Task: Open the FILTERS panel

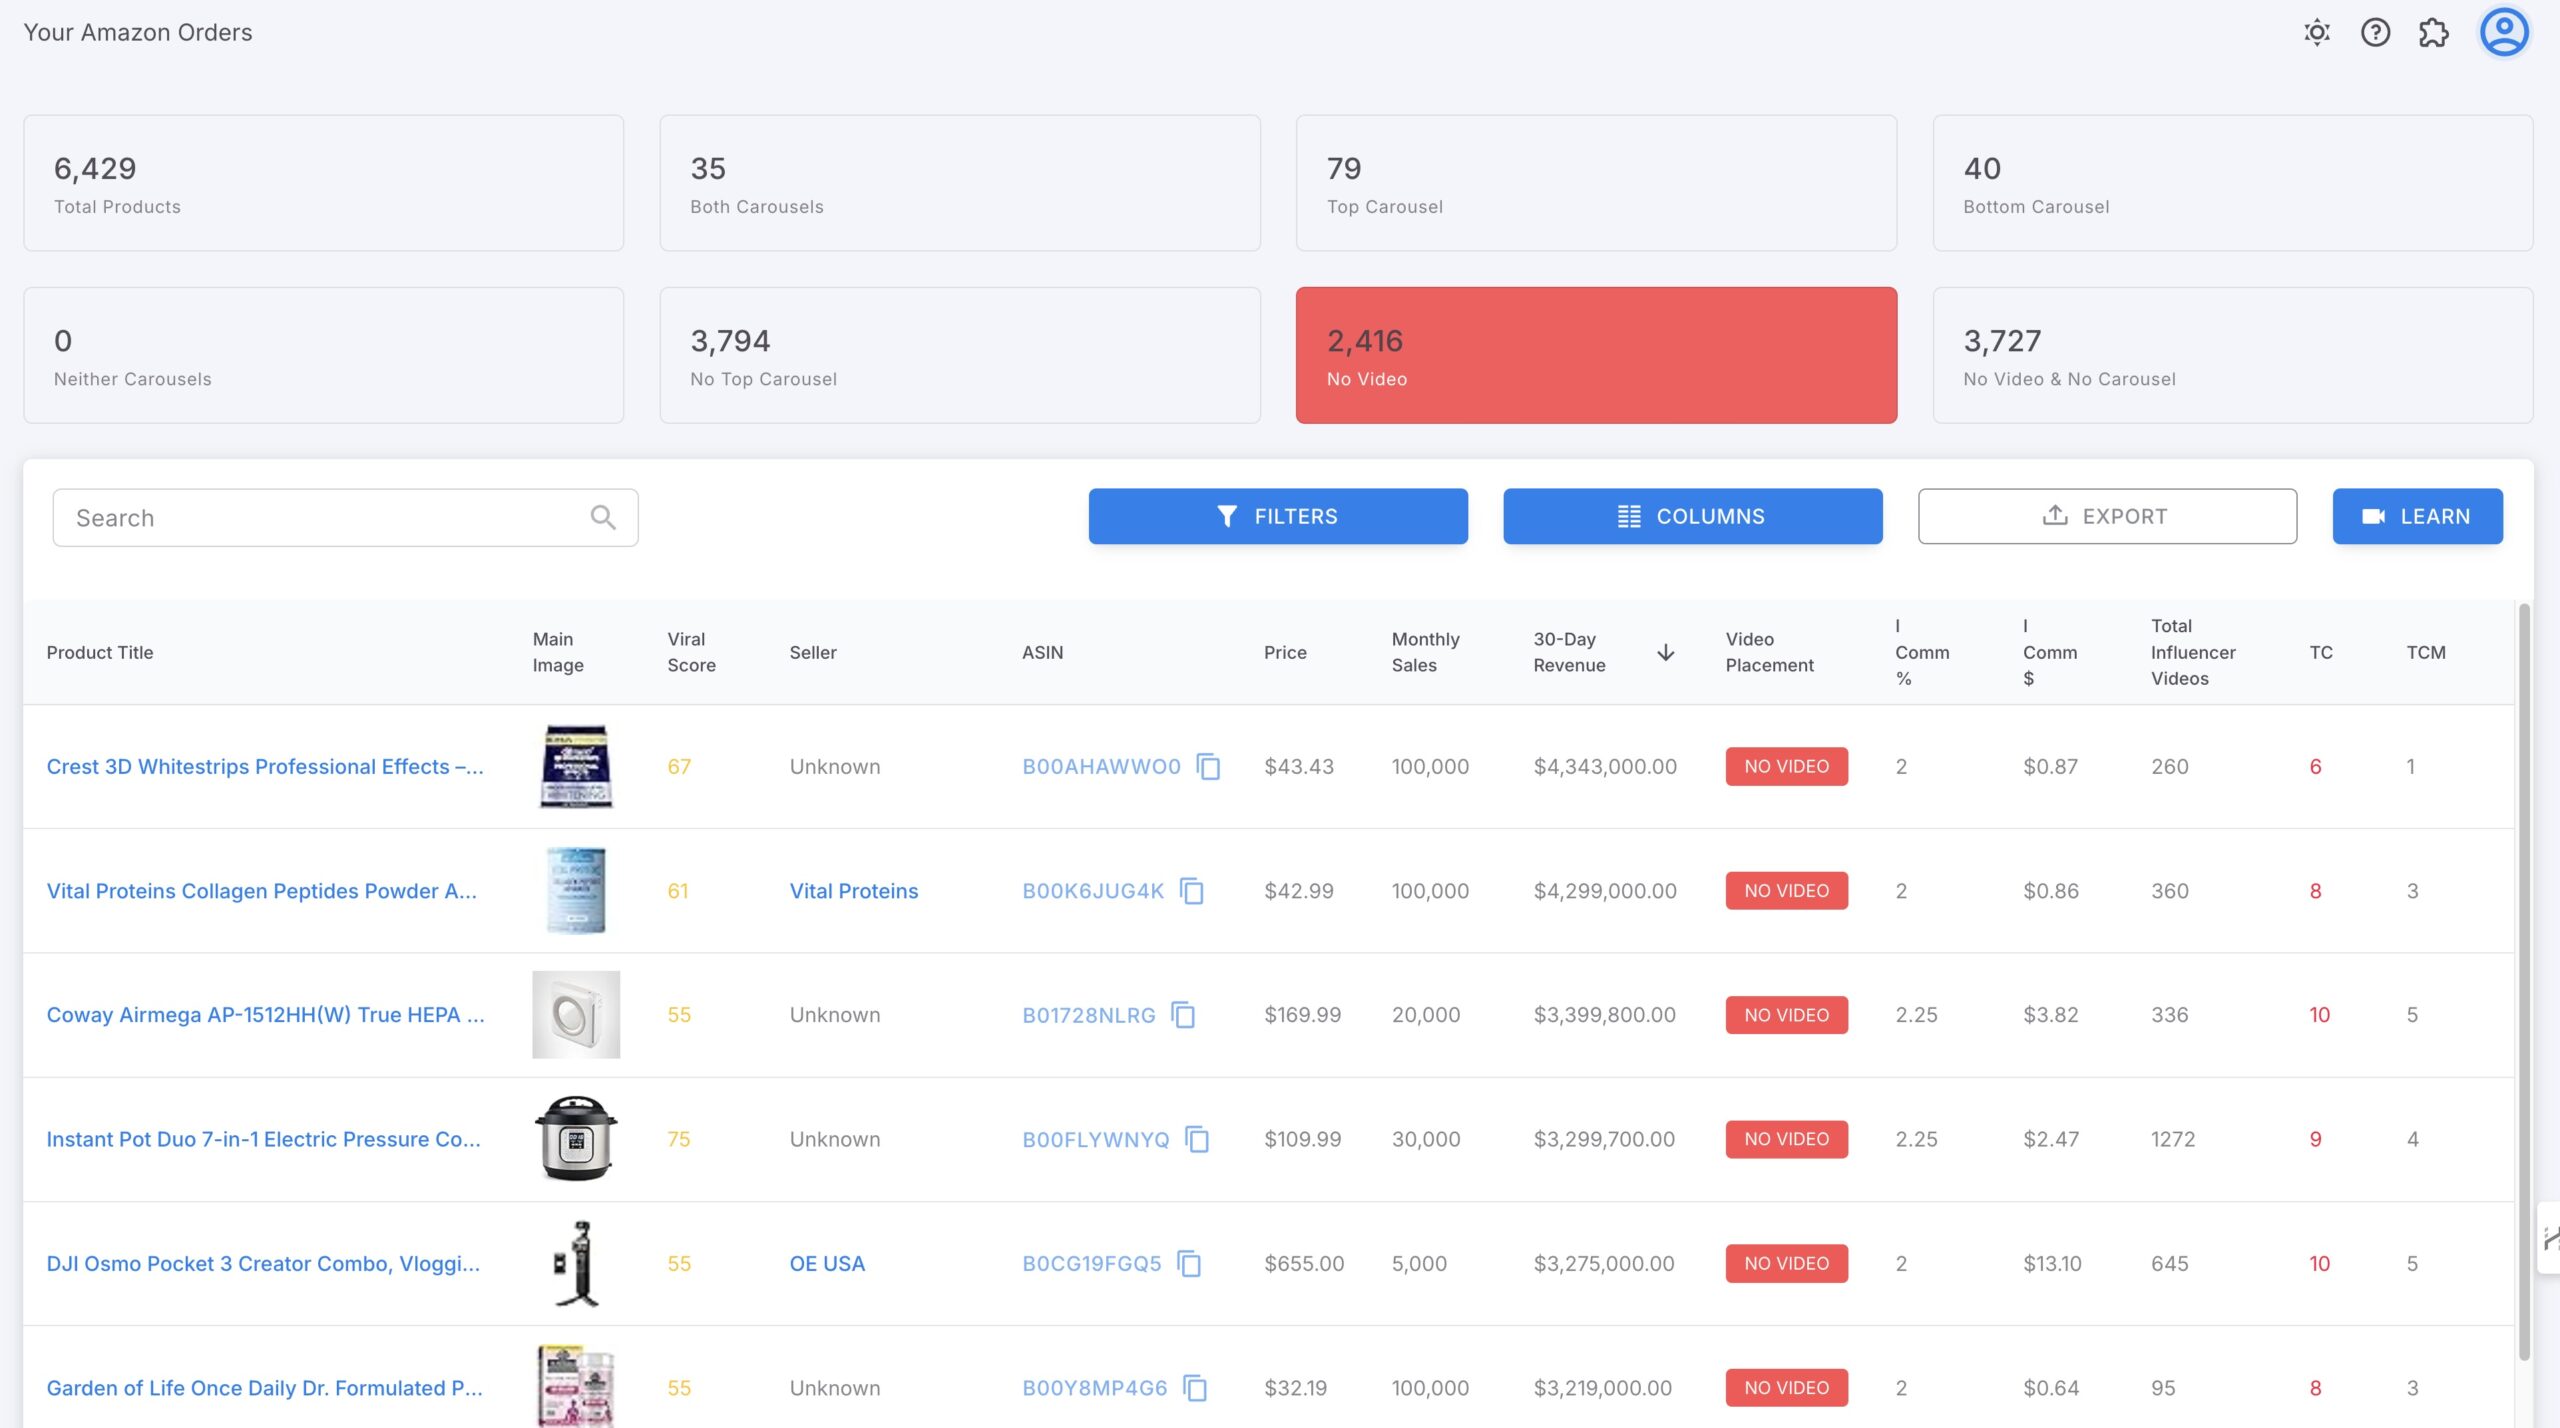Action: (1278, 516)
